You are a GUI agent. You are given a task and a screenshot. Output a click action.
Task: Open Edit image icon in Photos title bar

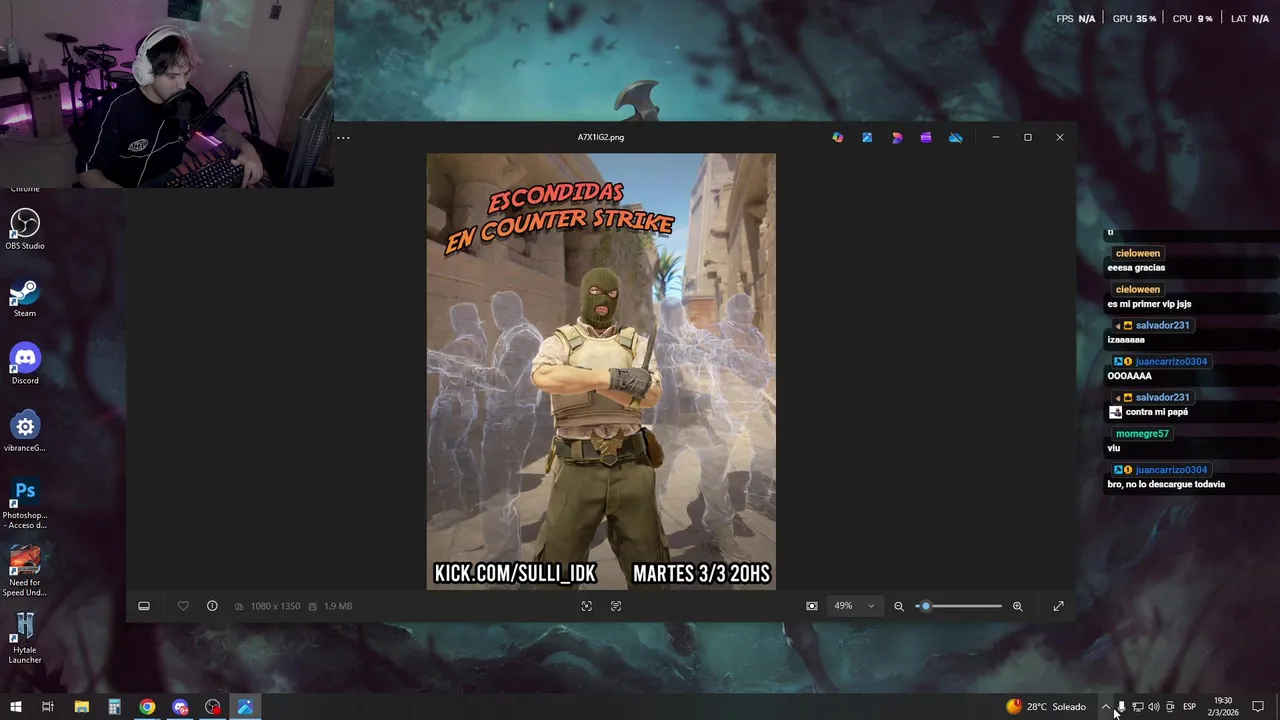tap(867, 138)
